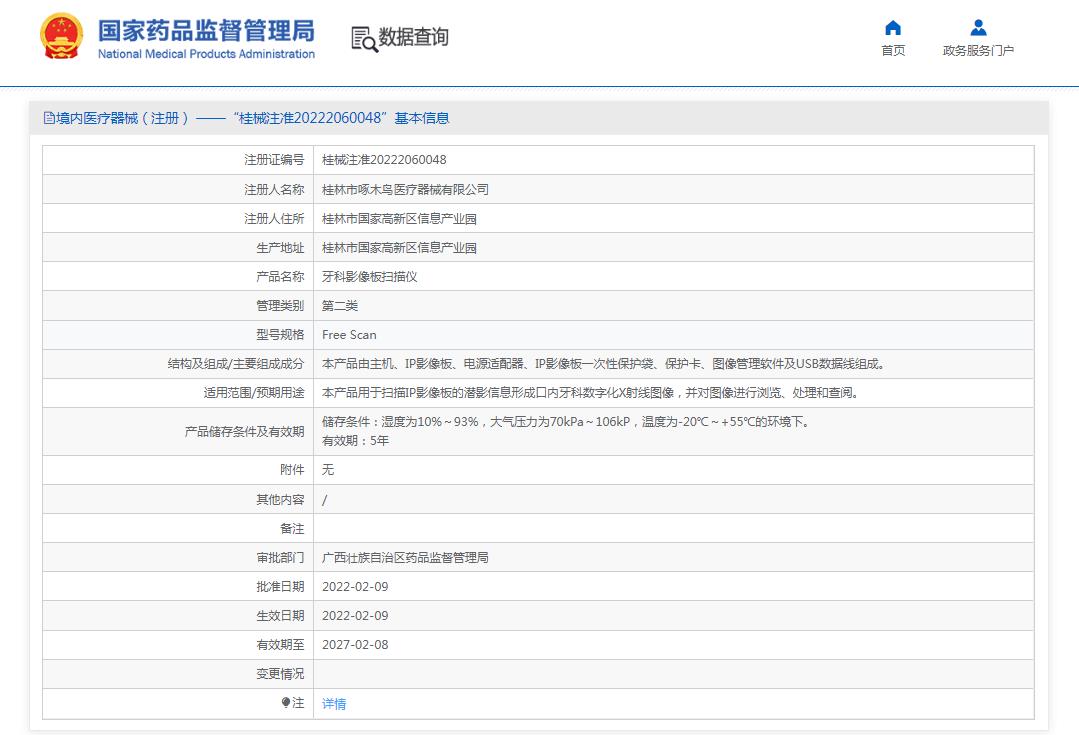Click the 数据查询 search document icon
This screenshot has width=1079, height=735.
(x=364, y=39)
